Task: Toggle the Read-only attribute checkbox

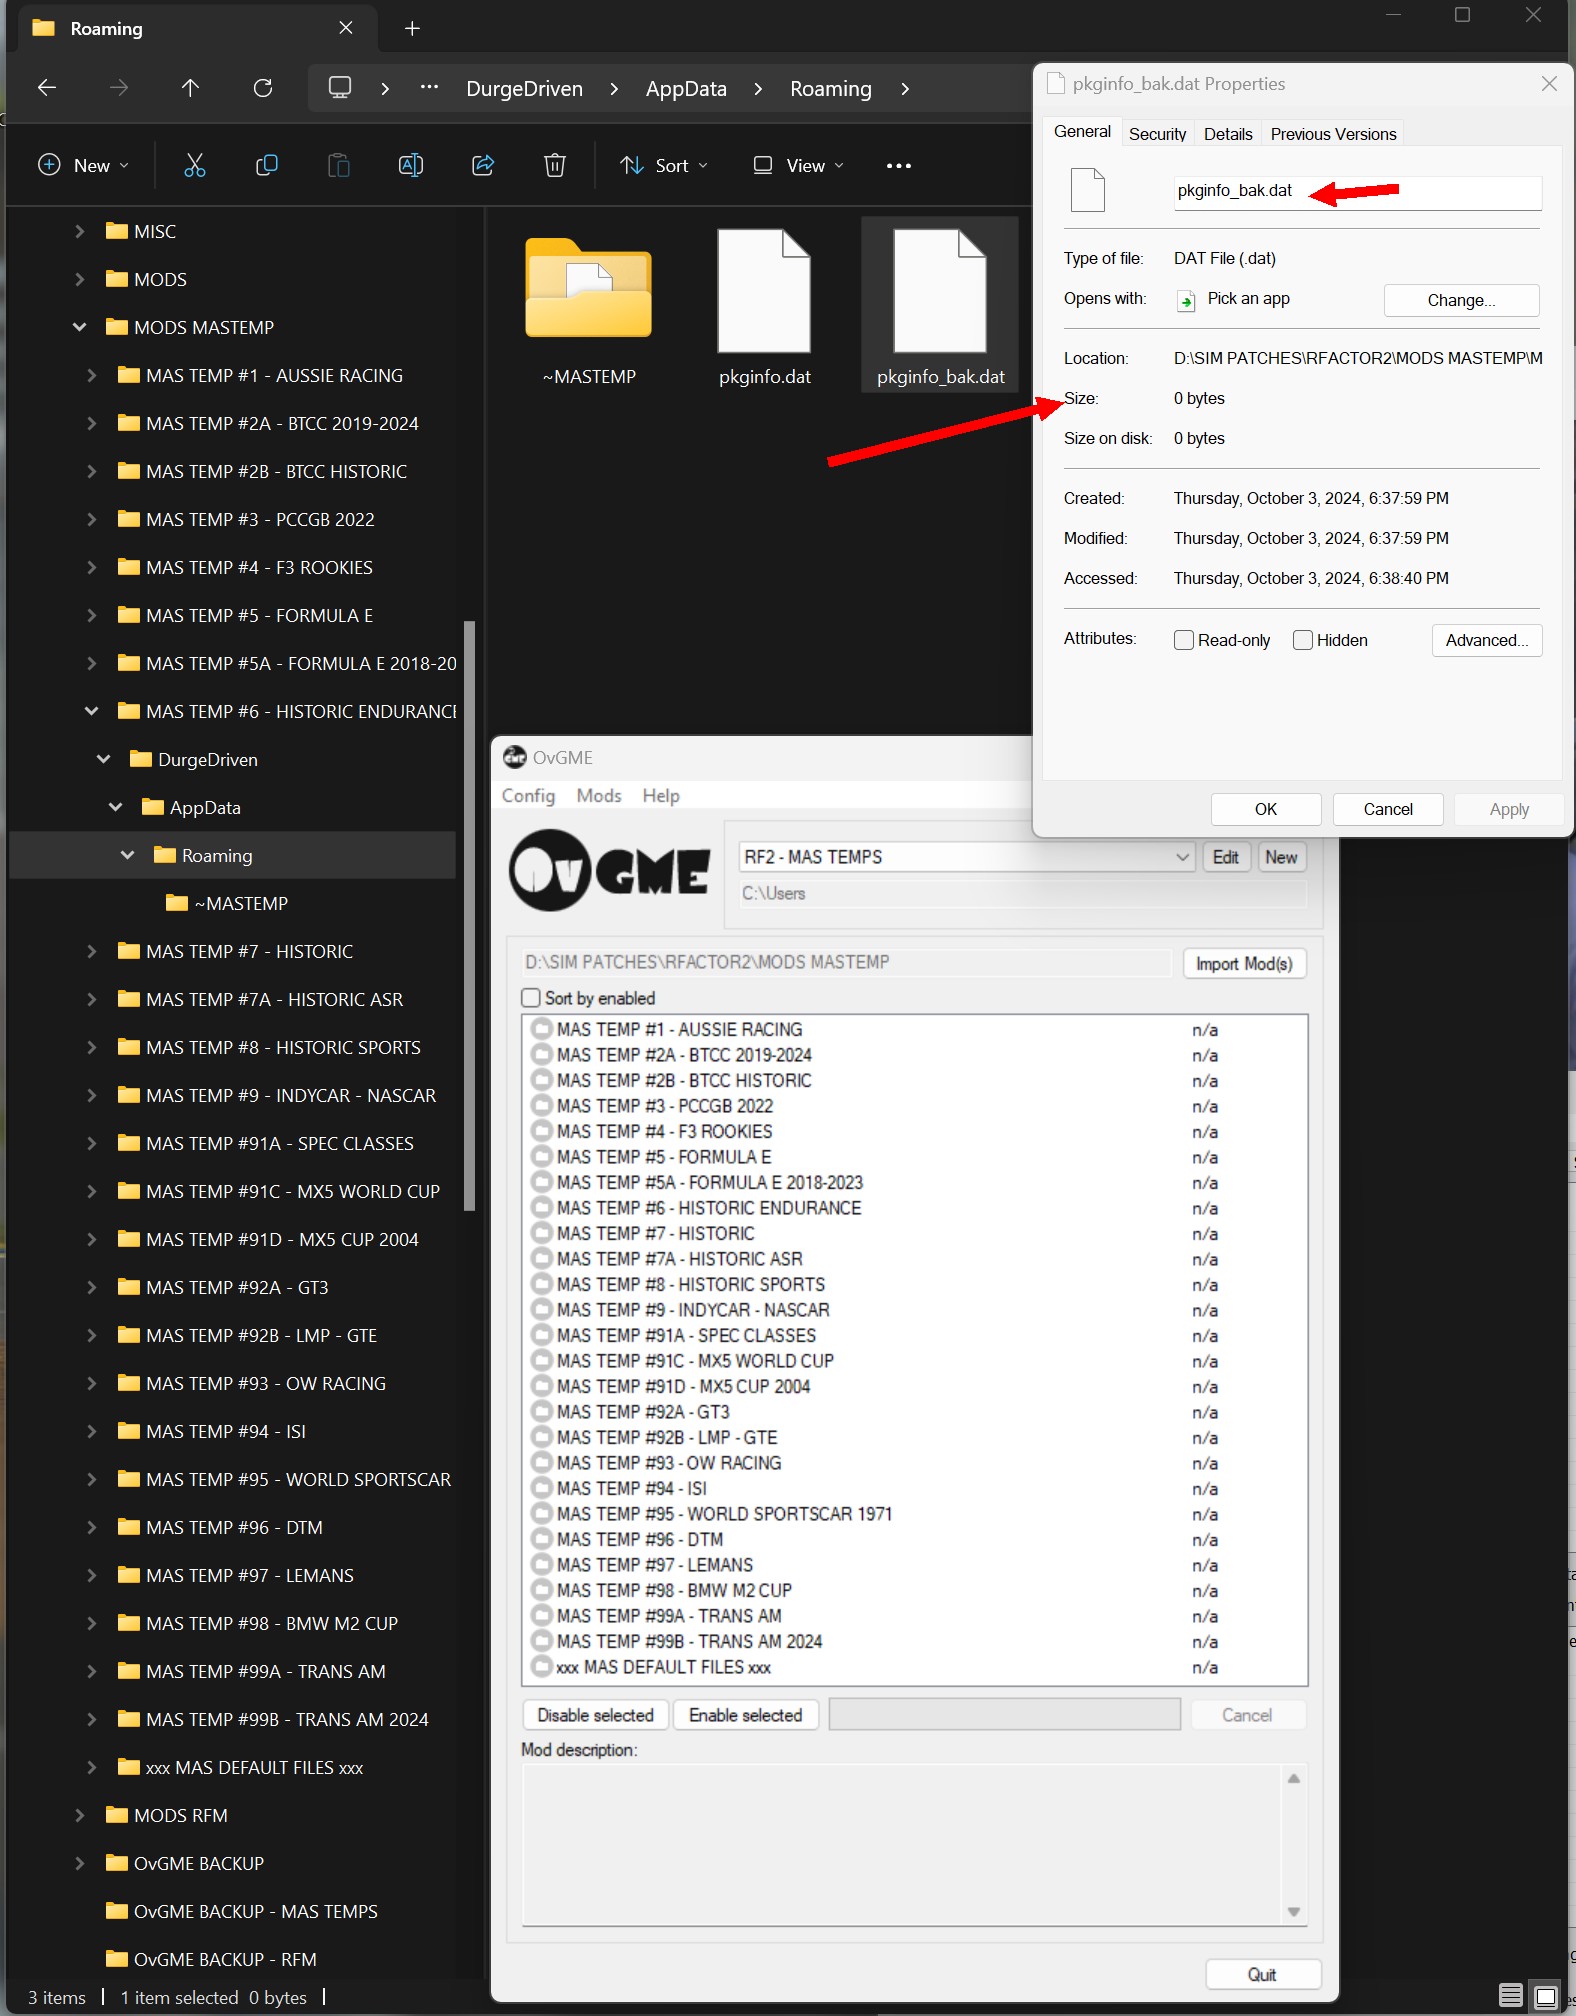Action: (x=1184, y=640)
